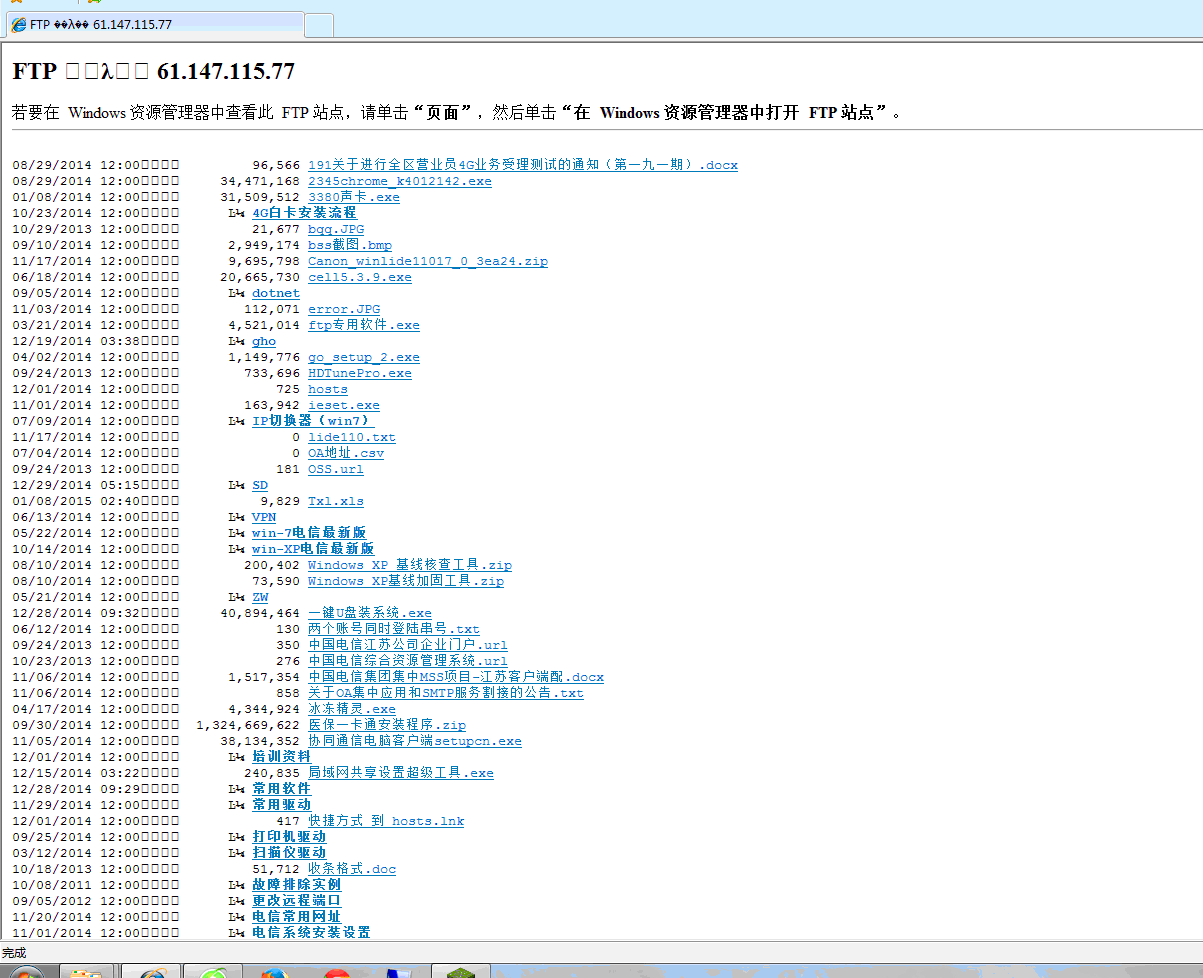Screen dimensions: 1203x978
Task: Download HDTunePro.exe
Action: [x=360, y=373]
